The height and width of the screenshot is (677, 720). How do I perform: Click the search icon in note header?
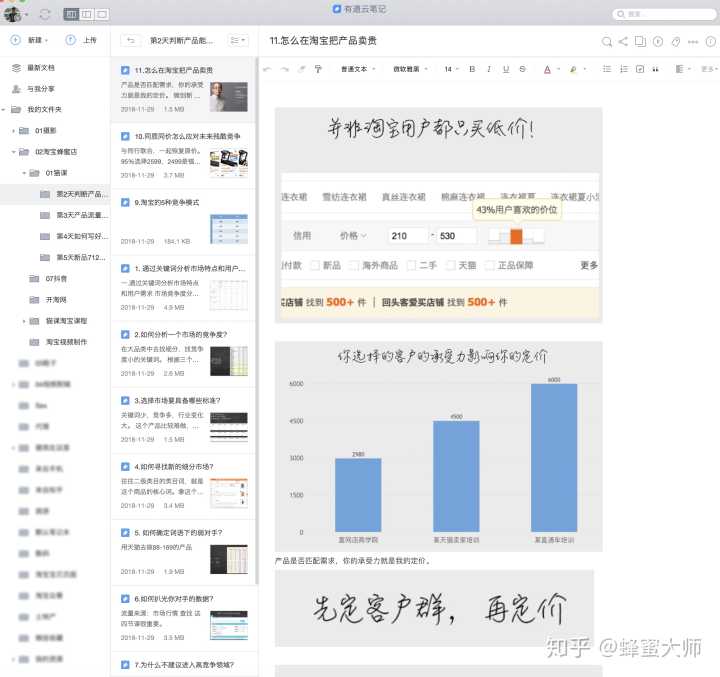tap(607, 41)
